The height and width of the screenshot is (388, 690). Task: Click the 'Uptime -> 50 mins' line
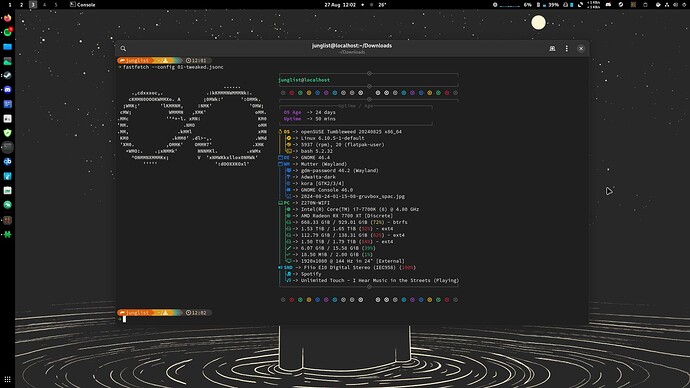pos(309,119)
